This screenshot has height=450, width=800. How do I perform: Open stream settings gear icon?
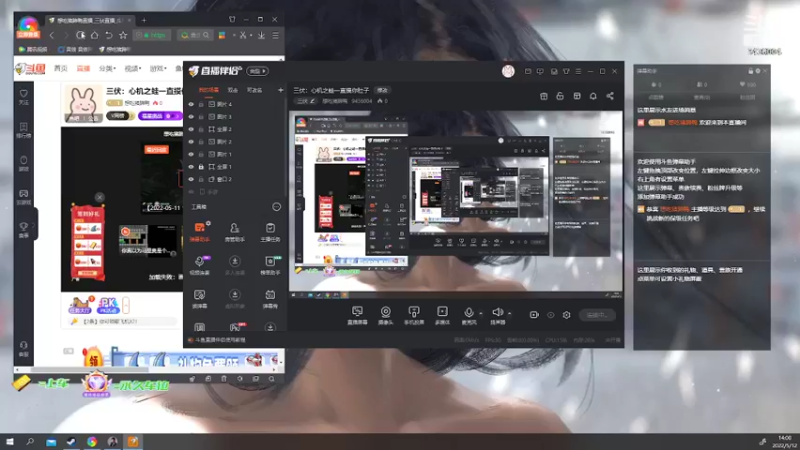click(x=566, y=315)
